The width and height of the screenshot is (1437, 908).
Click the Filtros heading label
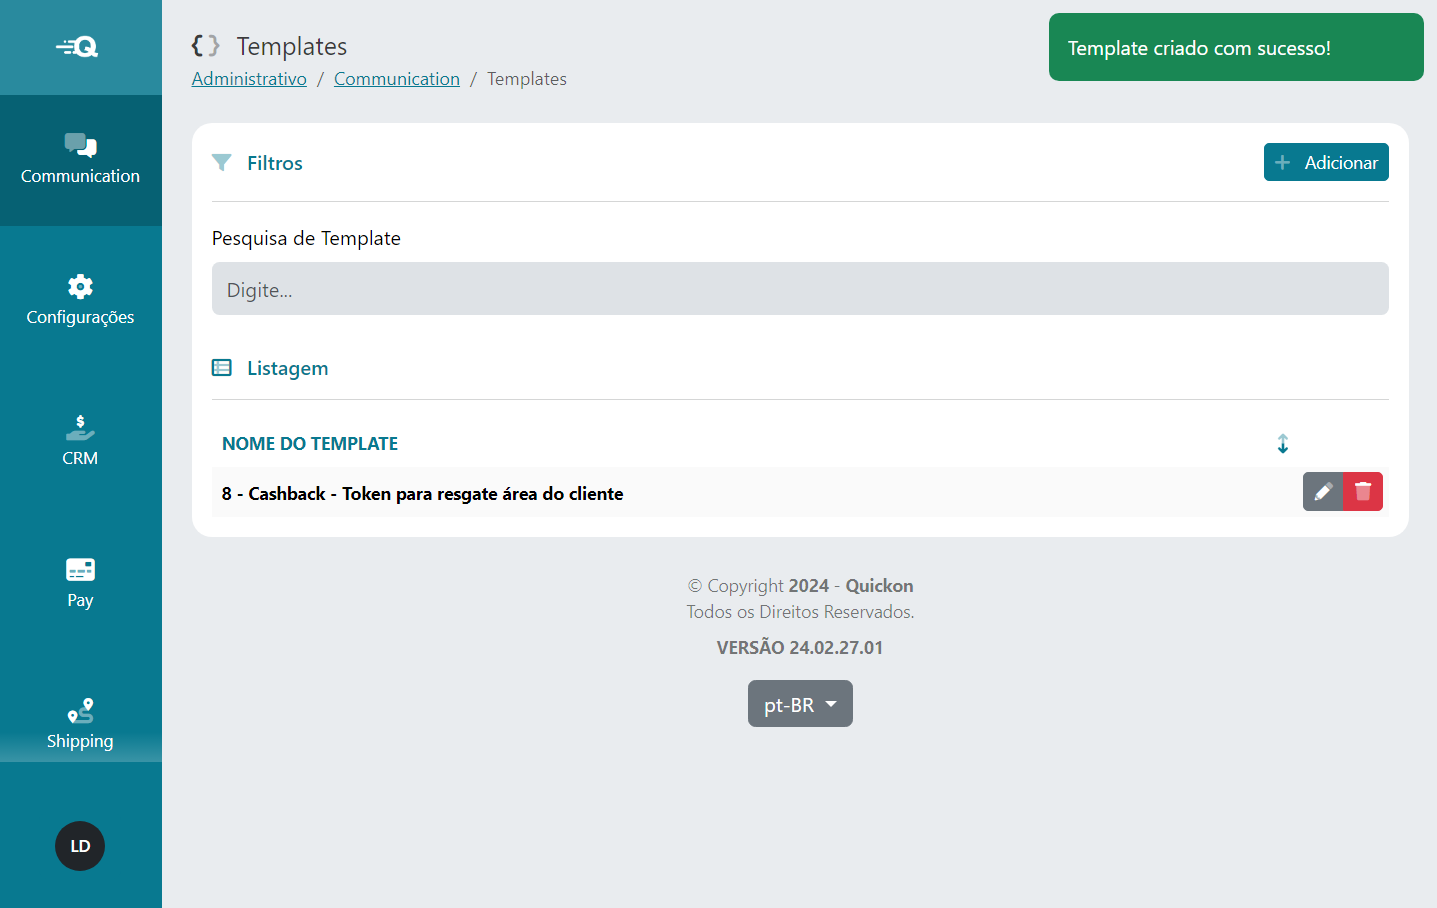coord(275,163)
